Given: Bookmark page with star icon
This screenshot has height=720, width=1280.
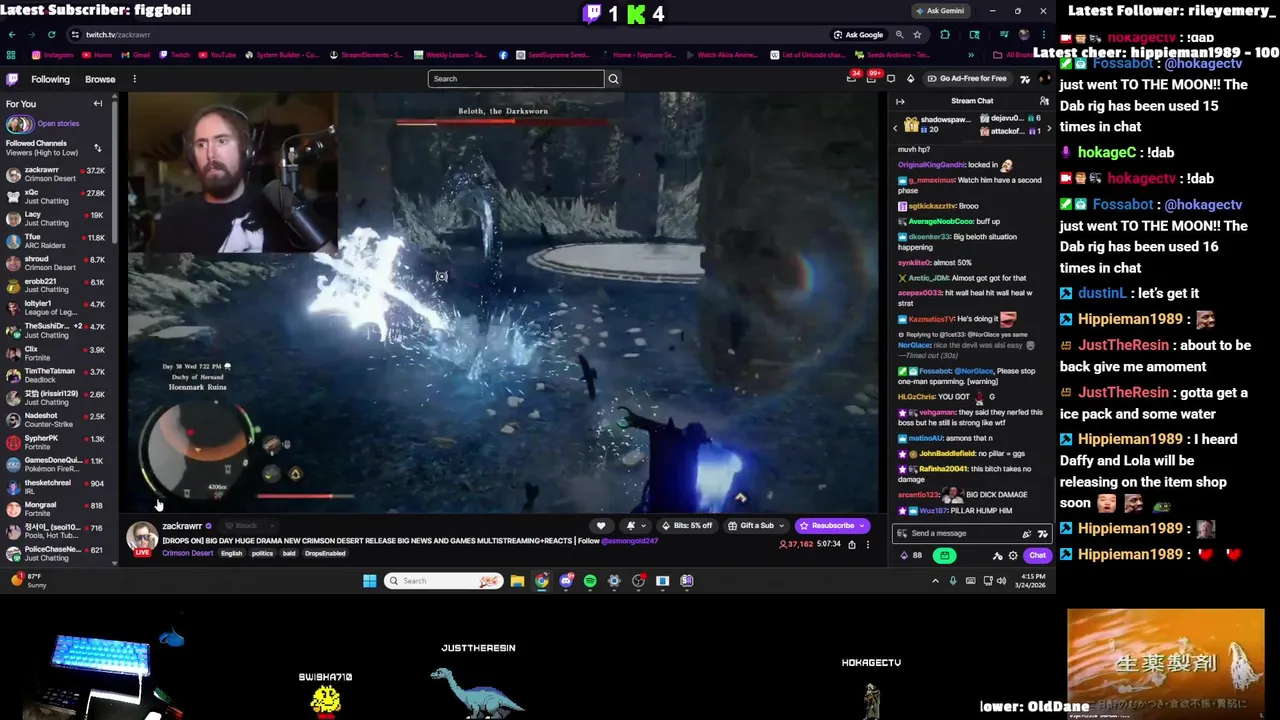Looking at the screenshot, I should [x=917, y=35].
